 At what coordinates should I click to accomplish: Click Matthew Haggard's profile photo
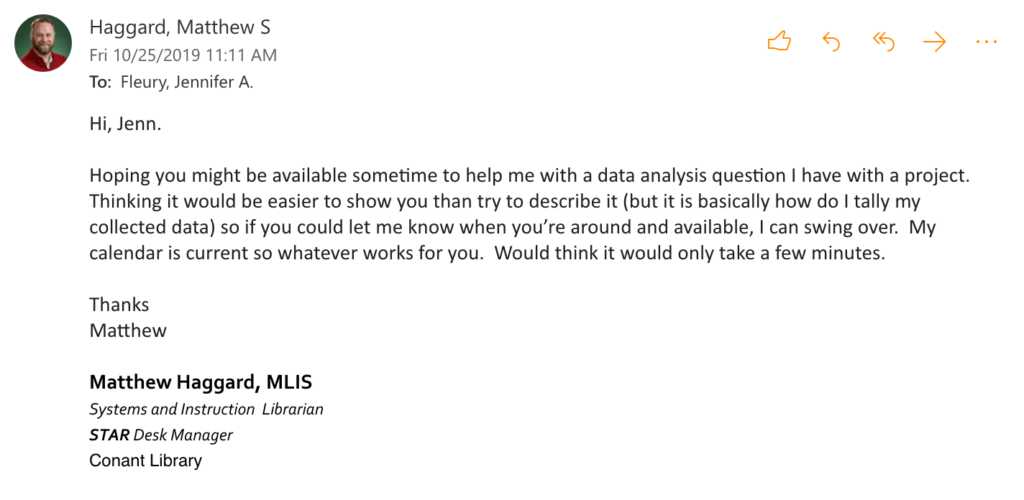click(x=42, y=43)
